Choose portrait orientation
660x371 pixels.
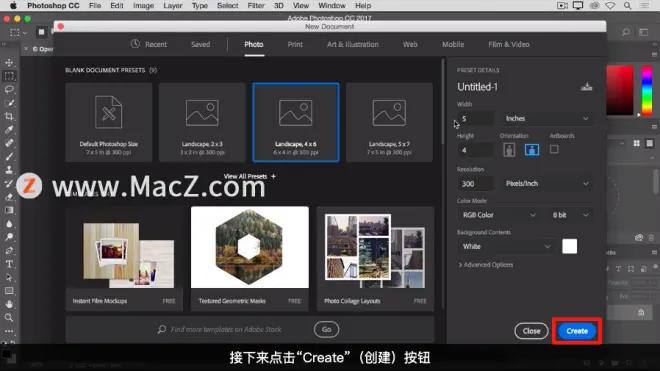[x=509, y=149]
